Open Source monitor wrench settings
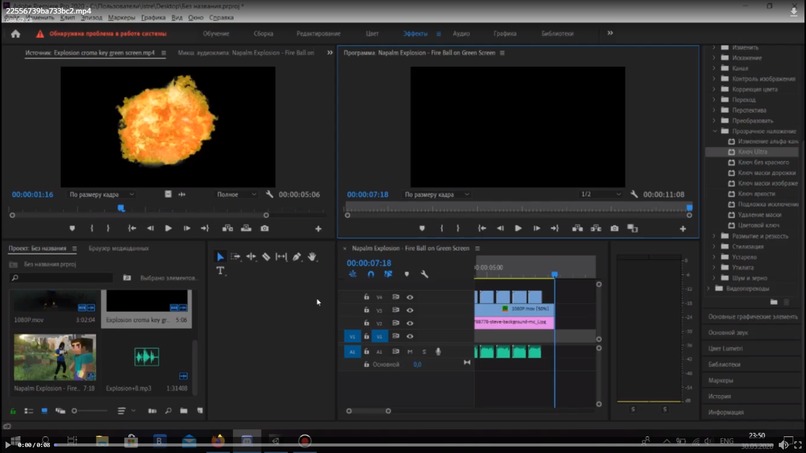 269,194
